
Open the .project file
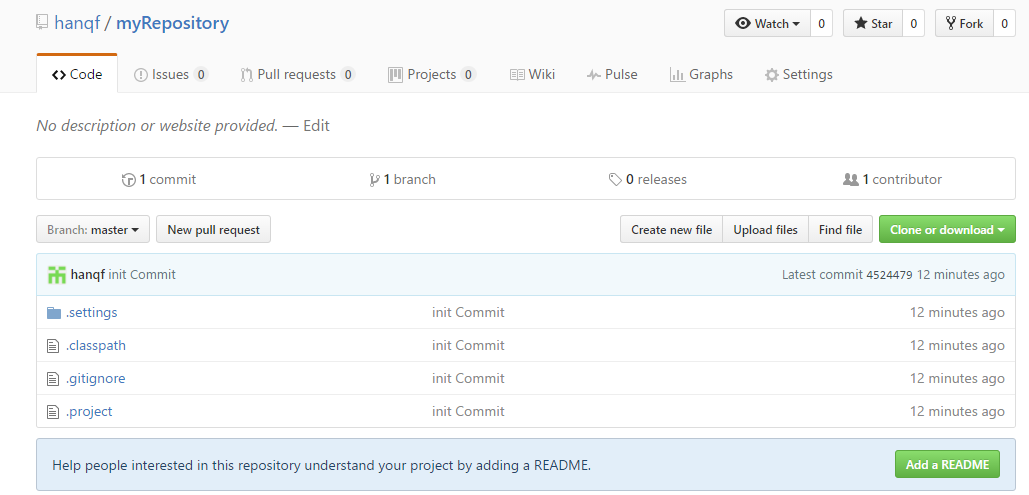tap(89, 412)
